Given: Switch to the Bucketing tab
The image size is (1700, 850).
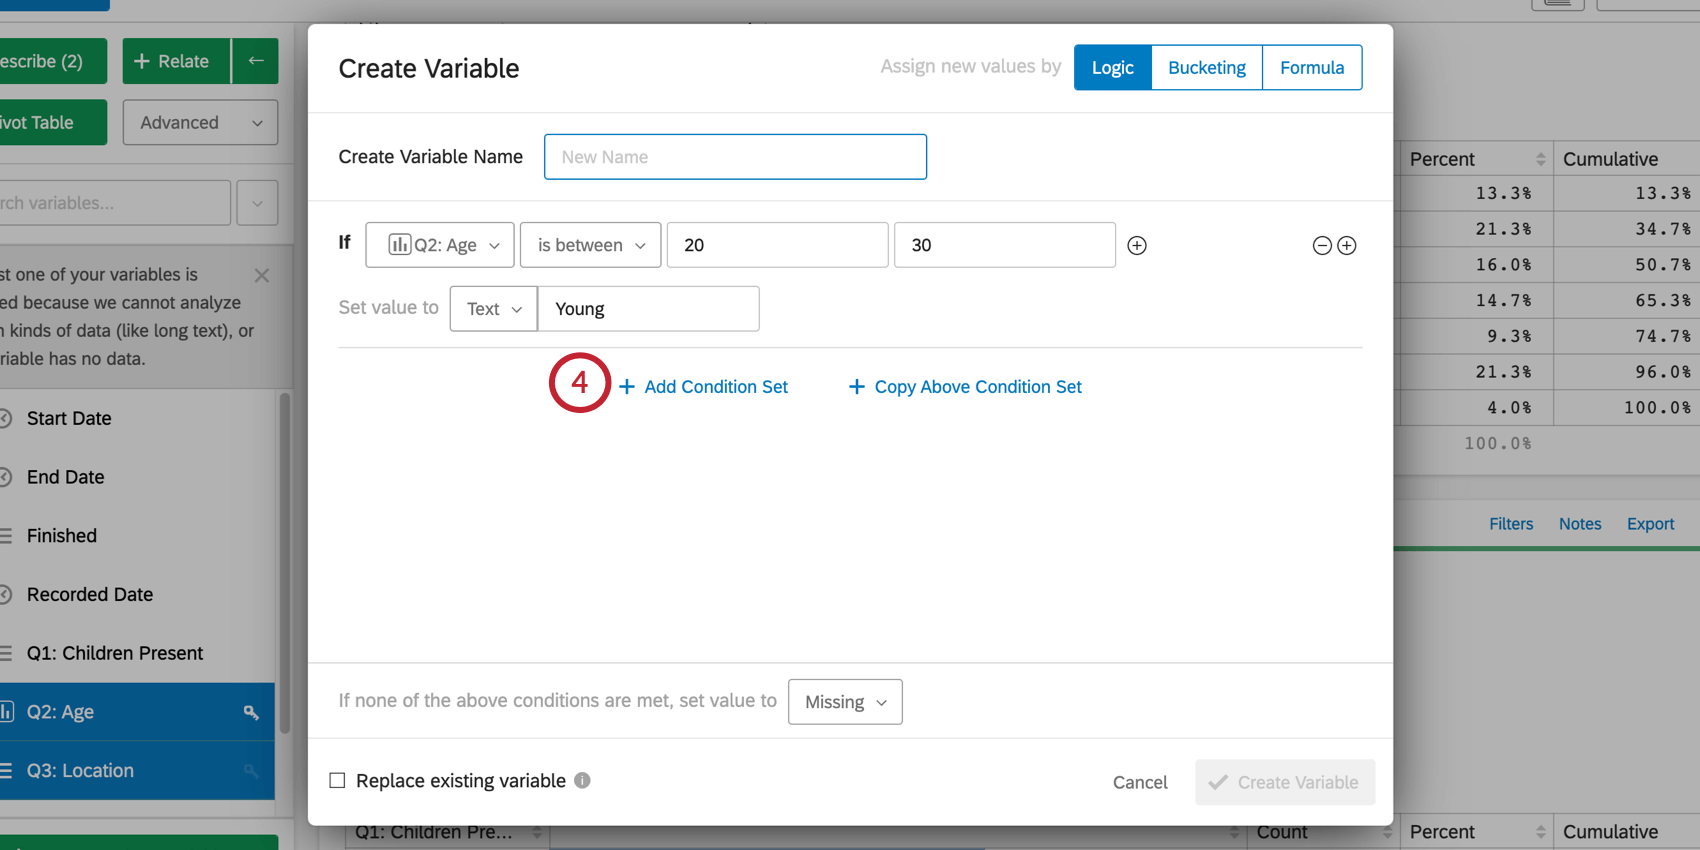Looking at the screenshot, I should pos(1206,68).
